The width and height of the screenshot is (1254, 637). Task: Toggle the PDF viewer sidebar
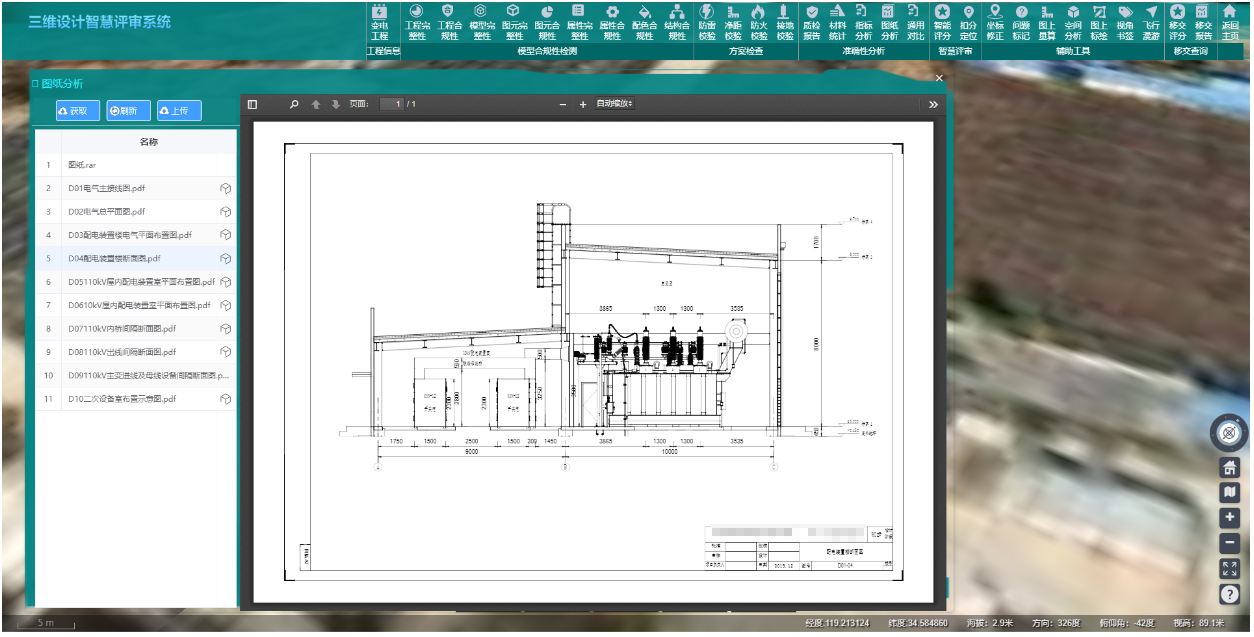click(x=252, y=104)
